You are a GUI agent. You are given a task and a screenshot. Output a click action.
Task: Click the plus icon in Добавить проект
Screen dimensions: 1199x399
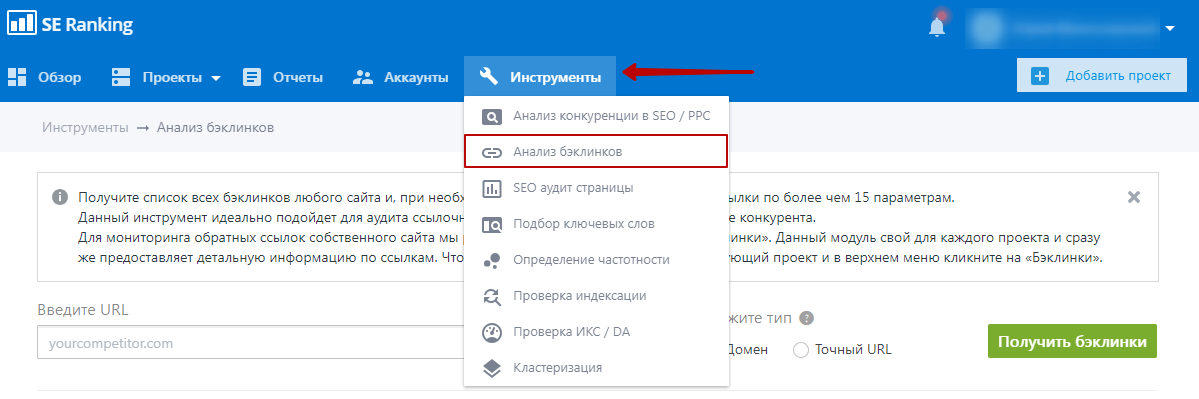pyautogui.click(x=1040, y=76)
